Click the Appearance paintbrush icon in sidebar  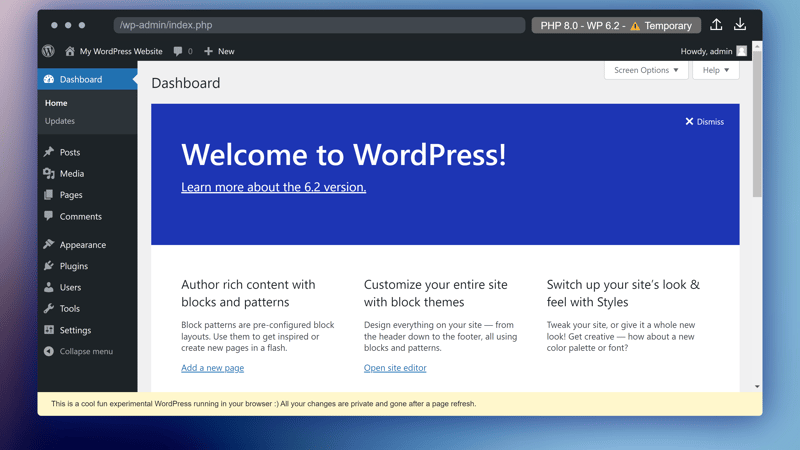49,245
